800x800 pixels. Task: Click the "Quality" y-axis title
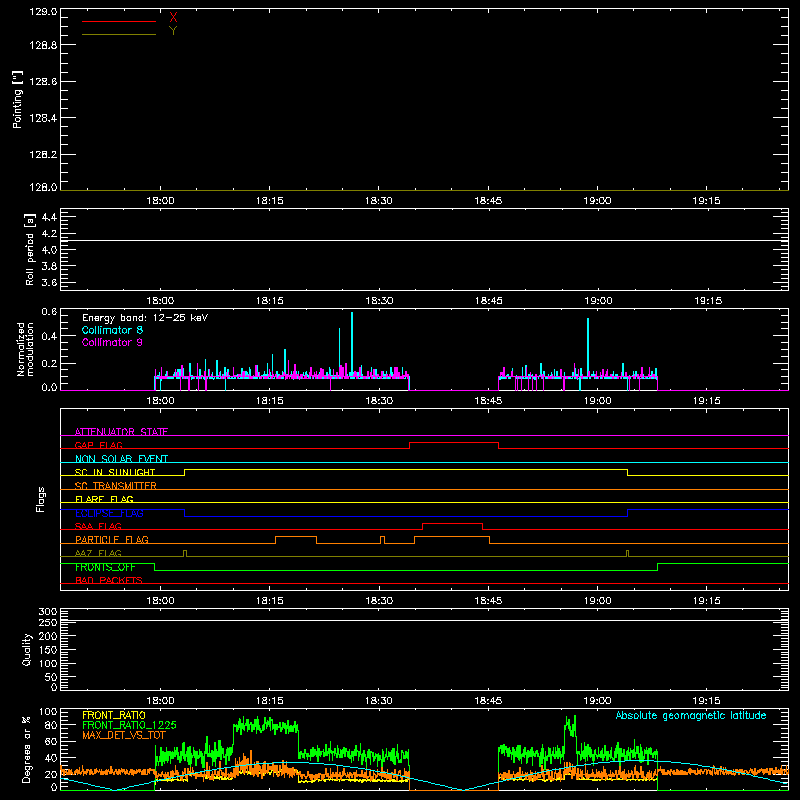tap(27, 649)
